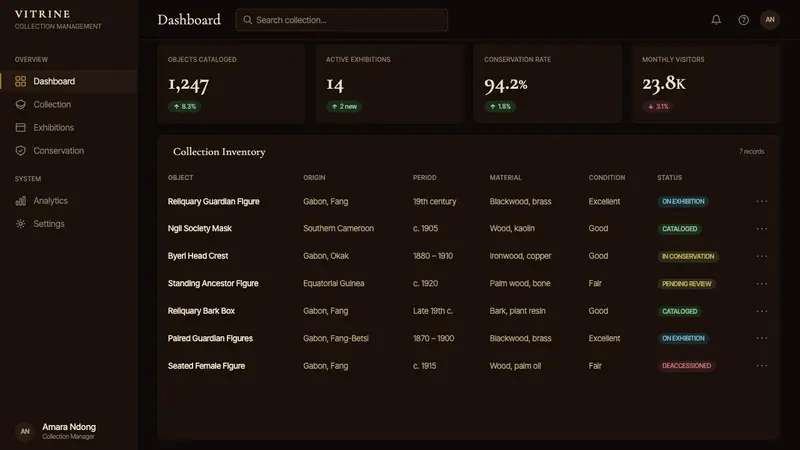800x450 pixels.
Task: Select the Conservation shield icon
Action: click(x=20, y=151)
